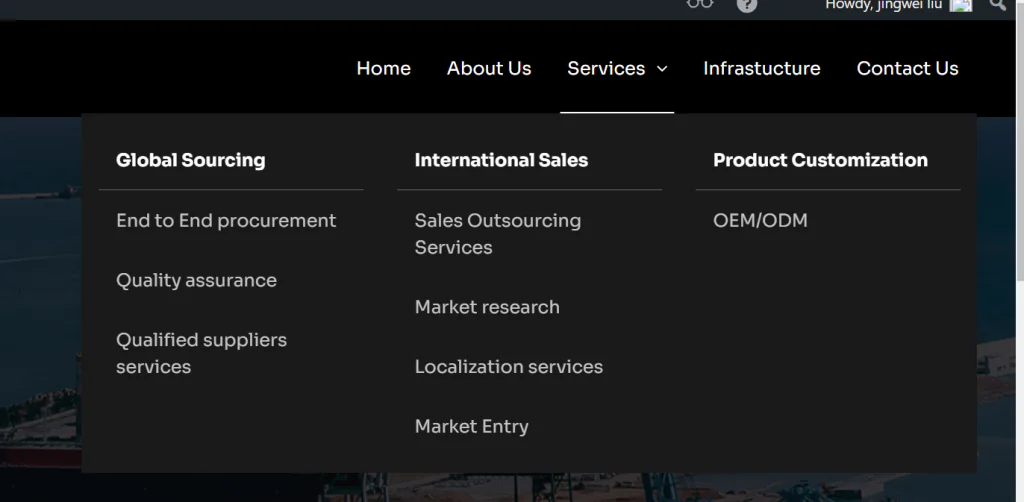
Task: Click the Global Sourcing heading
Action: point(191,160)
